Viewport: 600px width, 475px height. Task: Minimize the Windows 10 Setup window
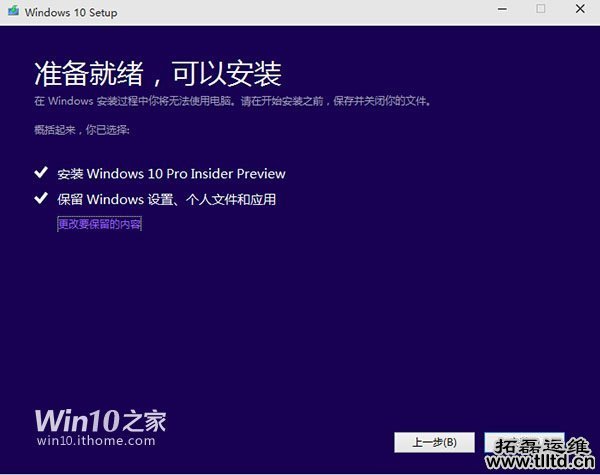pyautogui.click(x=502, y=9)
